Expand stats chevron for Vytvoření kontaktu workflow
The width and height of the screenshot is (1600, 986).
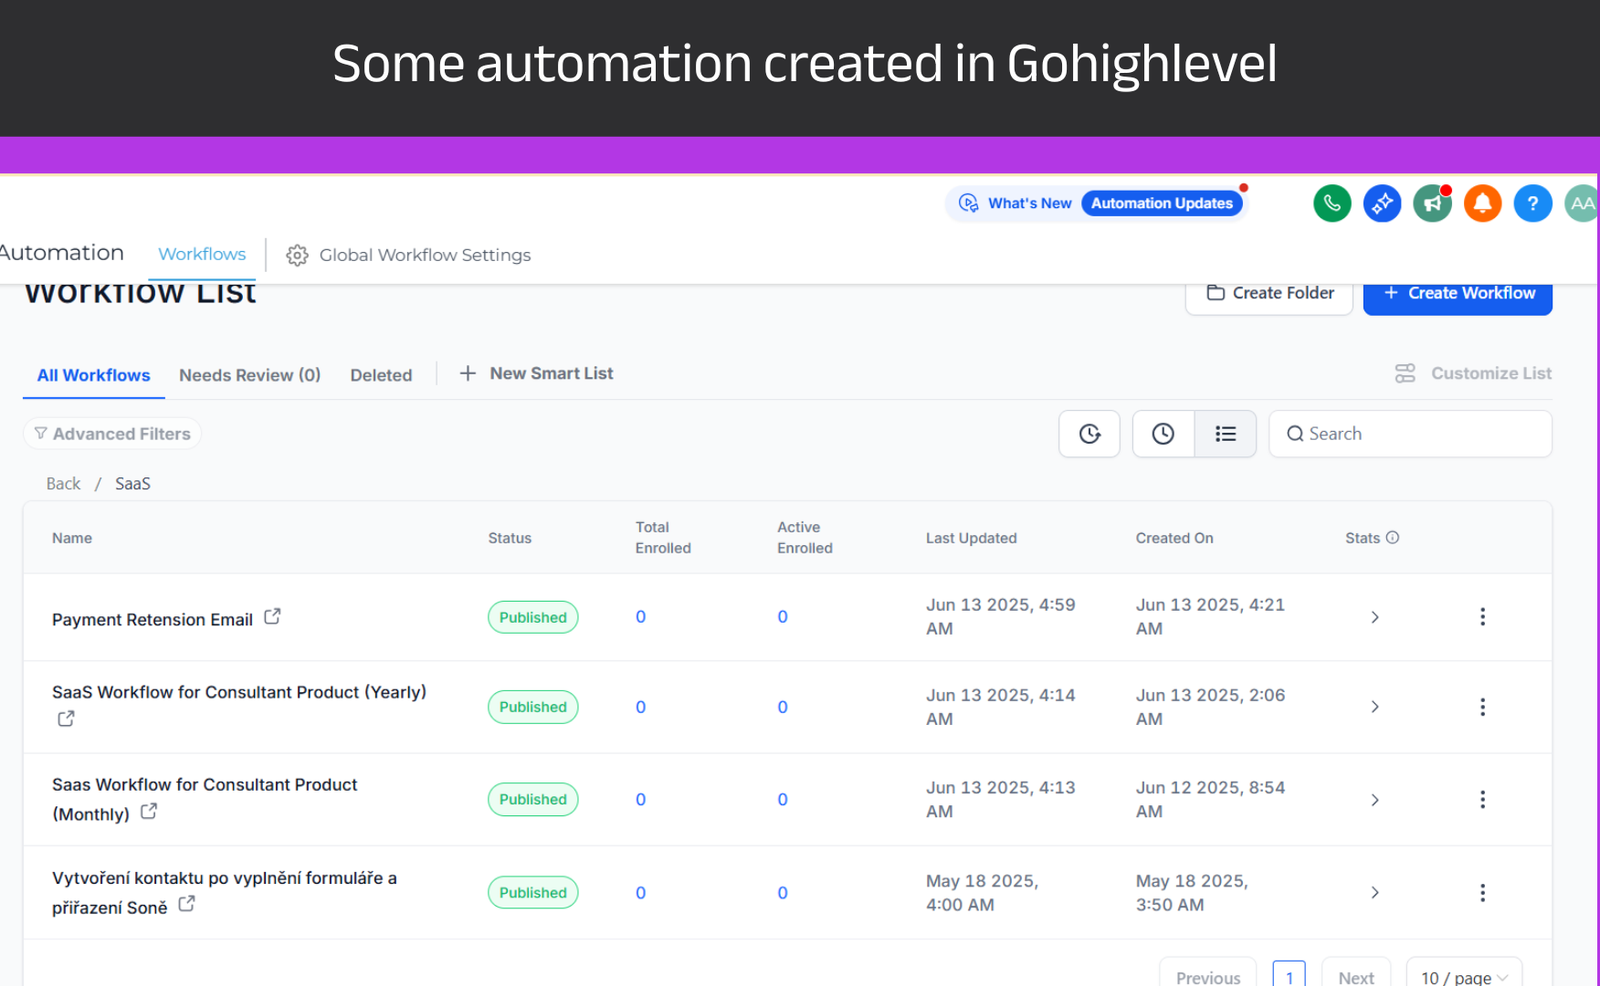1375,892
